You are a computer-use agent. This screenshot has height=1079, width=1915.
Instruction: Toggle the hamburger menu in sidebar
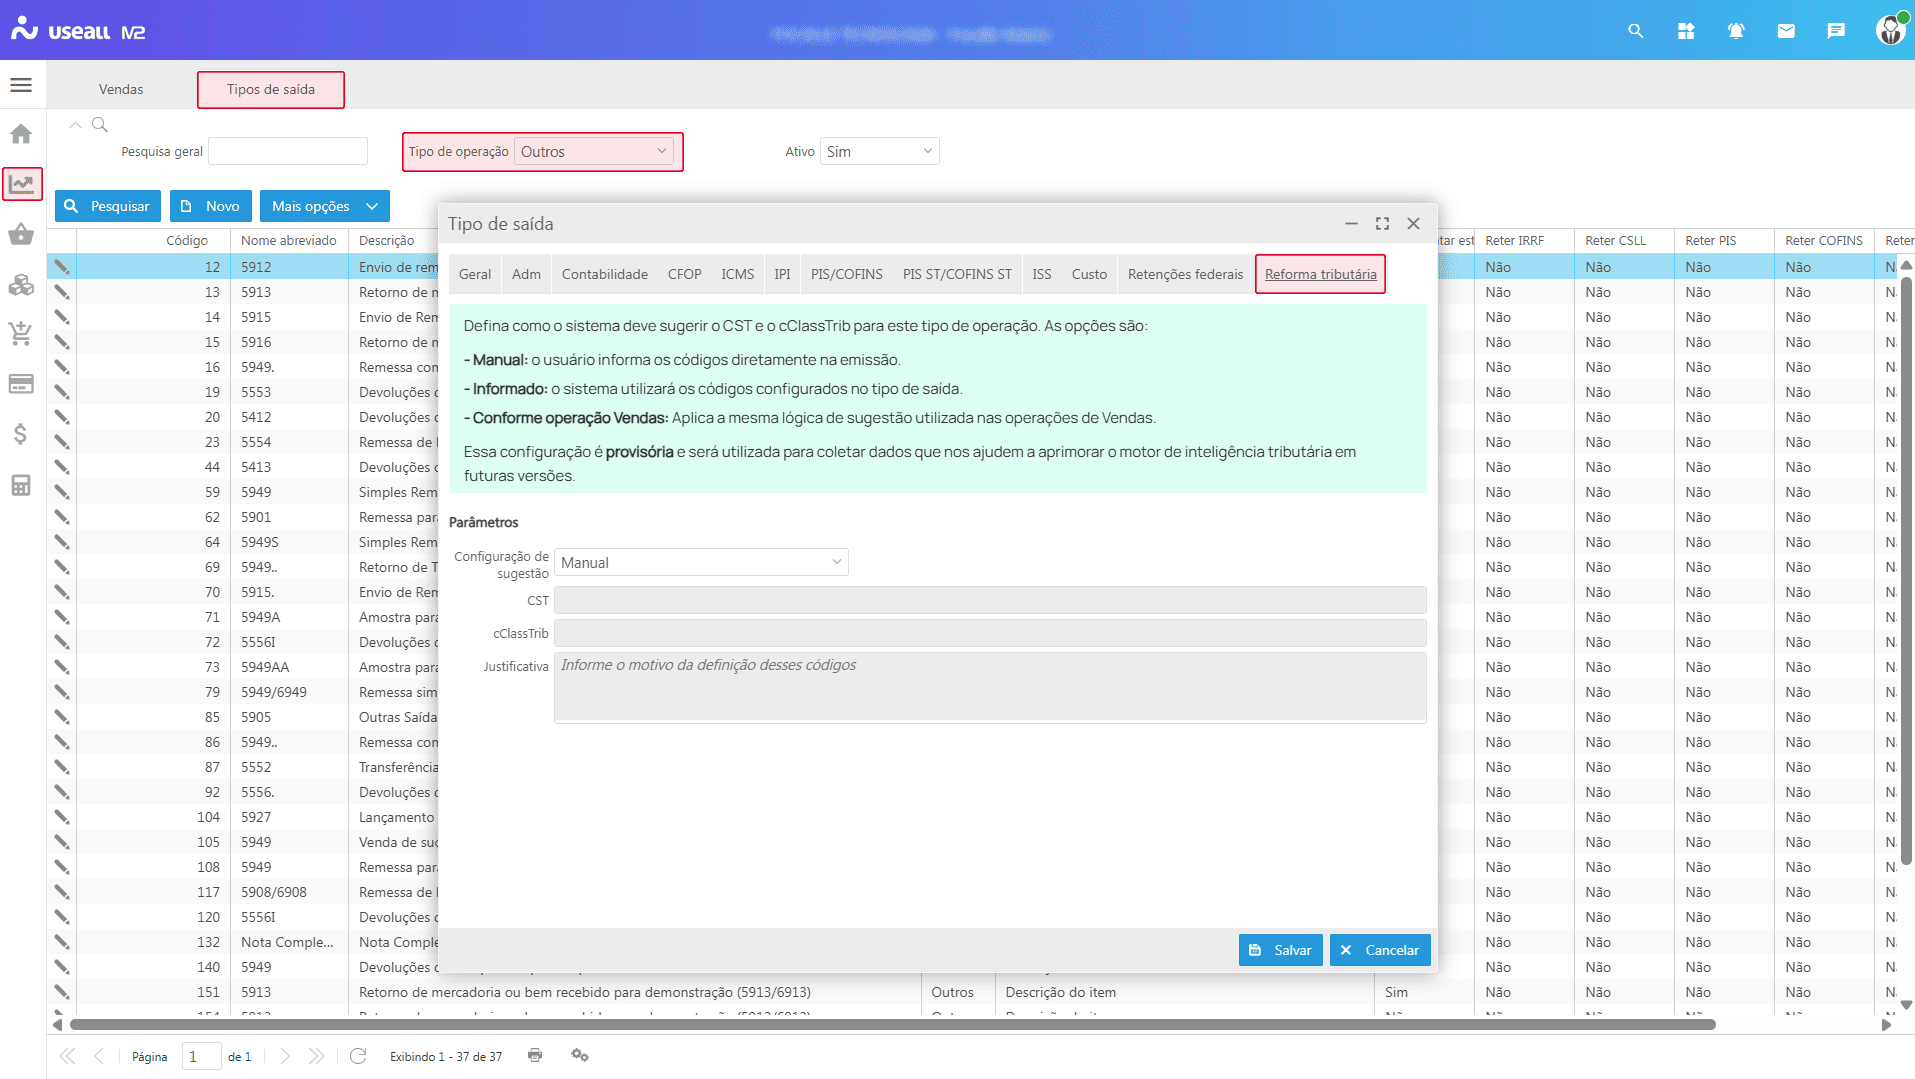[21, 85]
